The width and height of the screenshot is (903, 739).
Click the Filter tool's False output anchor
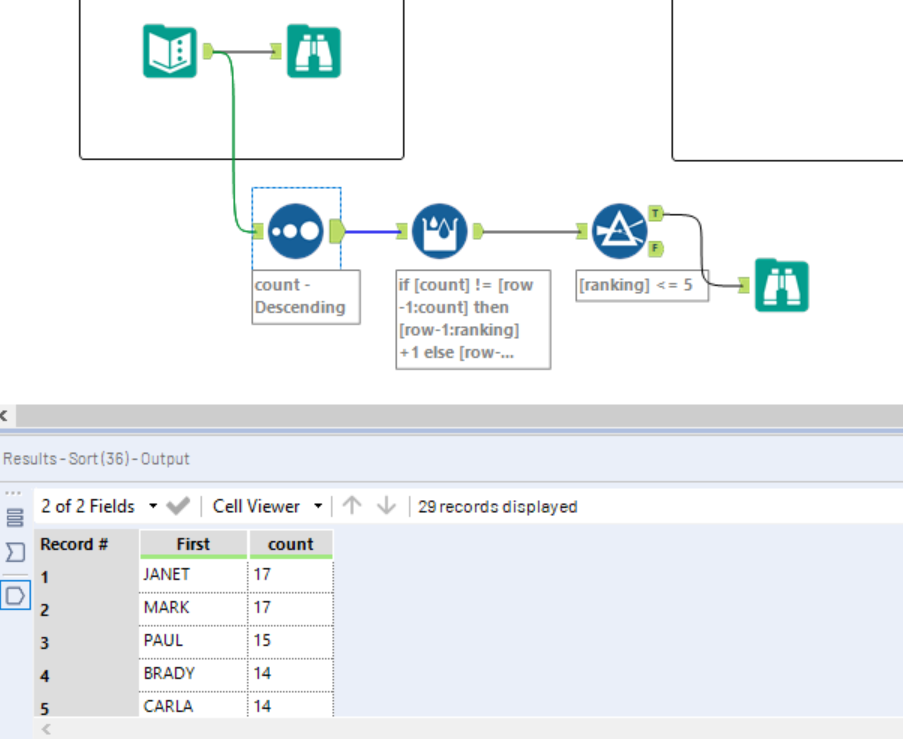click(x=655, y=249)
